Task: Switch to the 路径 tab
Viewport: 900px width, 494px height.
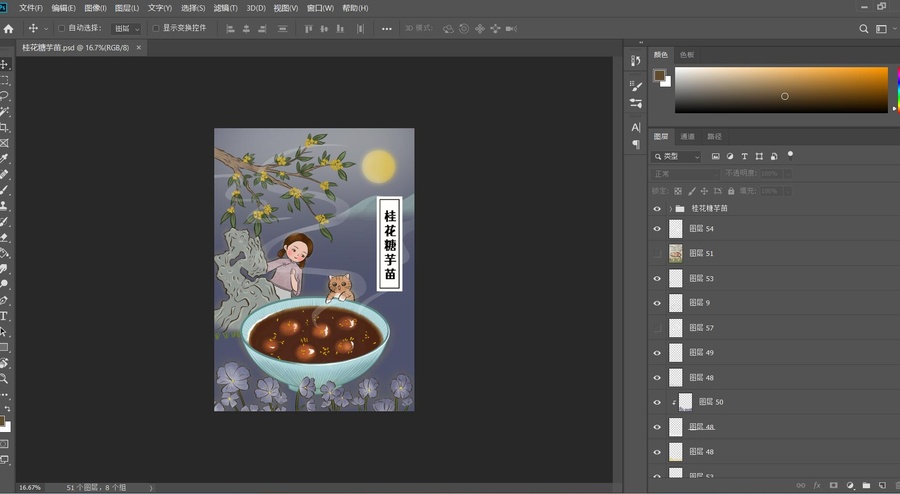Action: [715, 137]
